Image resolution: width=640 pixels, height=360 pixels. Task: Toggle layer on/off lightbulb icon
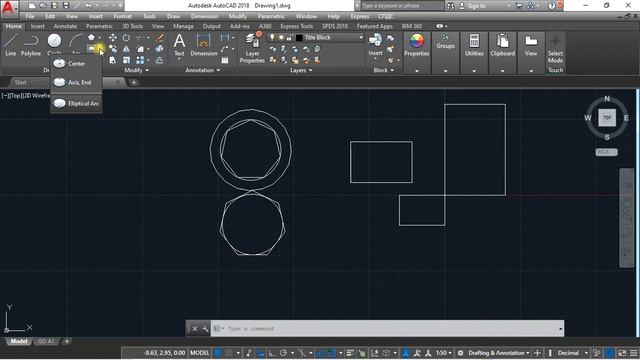click(272, 38)
